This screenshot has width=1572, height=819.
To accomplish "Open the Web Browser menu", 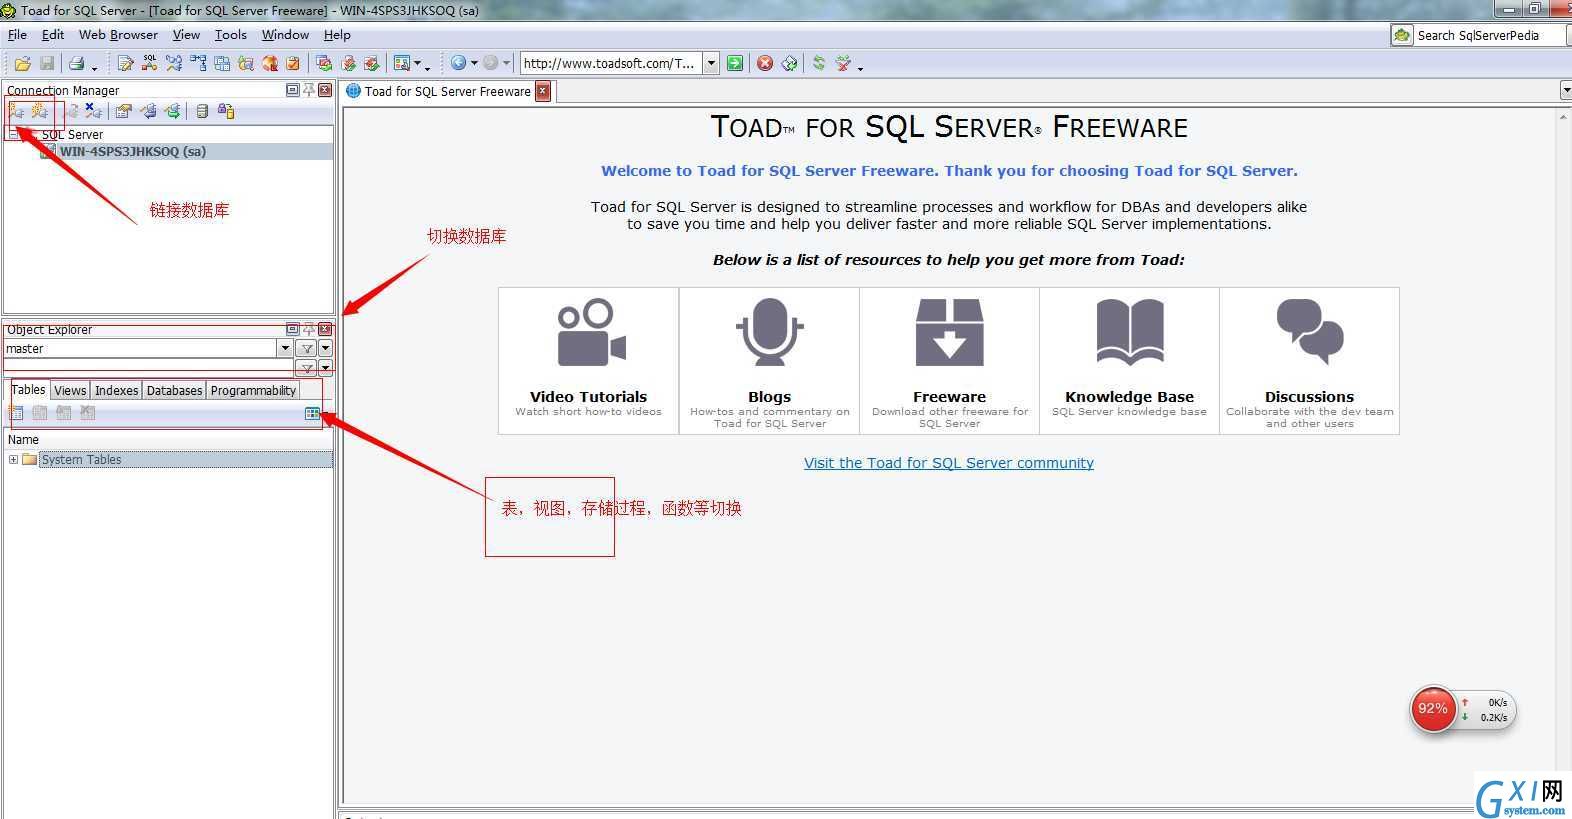I will tap(118, 35).
